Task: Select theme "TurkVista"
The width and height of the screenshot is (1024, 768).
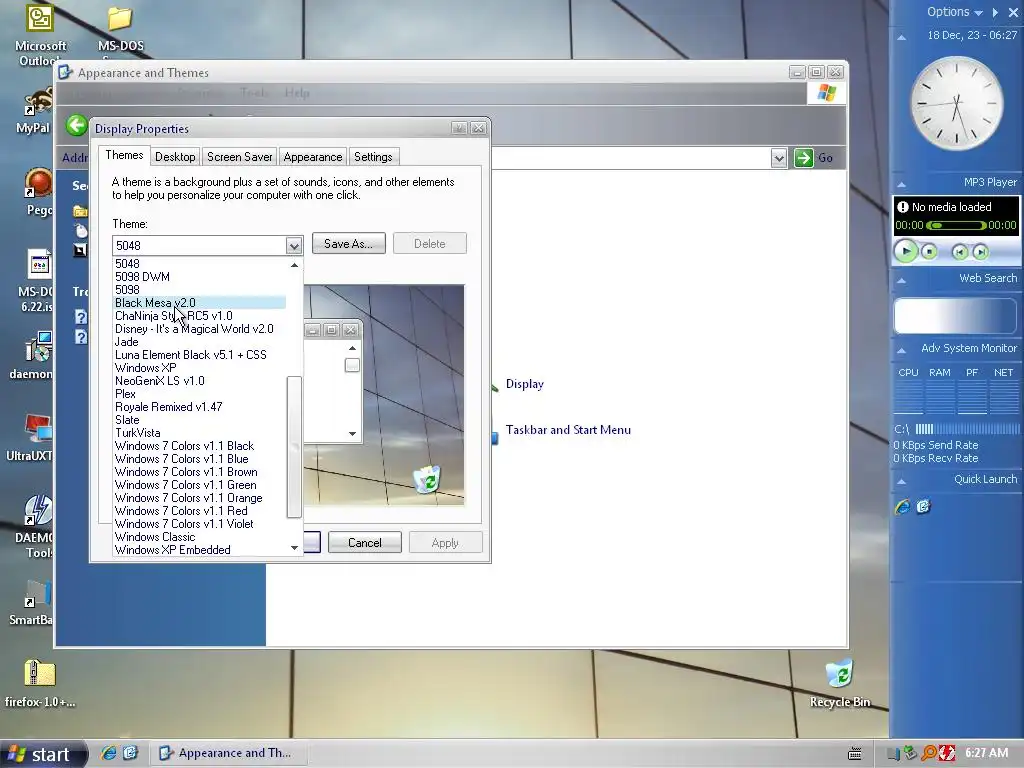Action: click(x=199, y=433)
